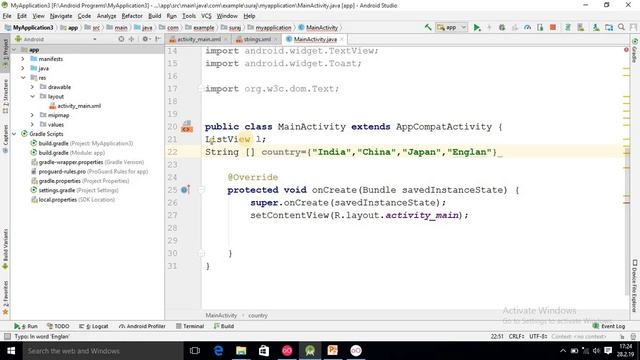Image resolution: width=640 pixels, height=360 pixels.
Task: Switch to the strings.xml editor tab
Action: pyautogui.click(x=256, y=39)
